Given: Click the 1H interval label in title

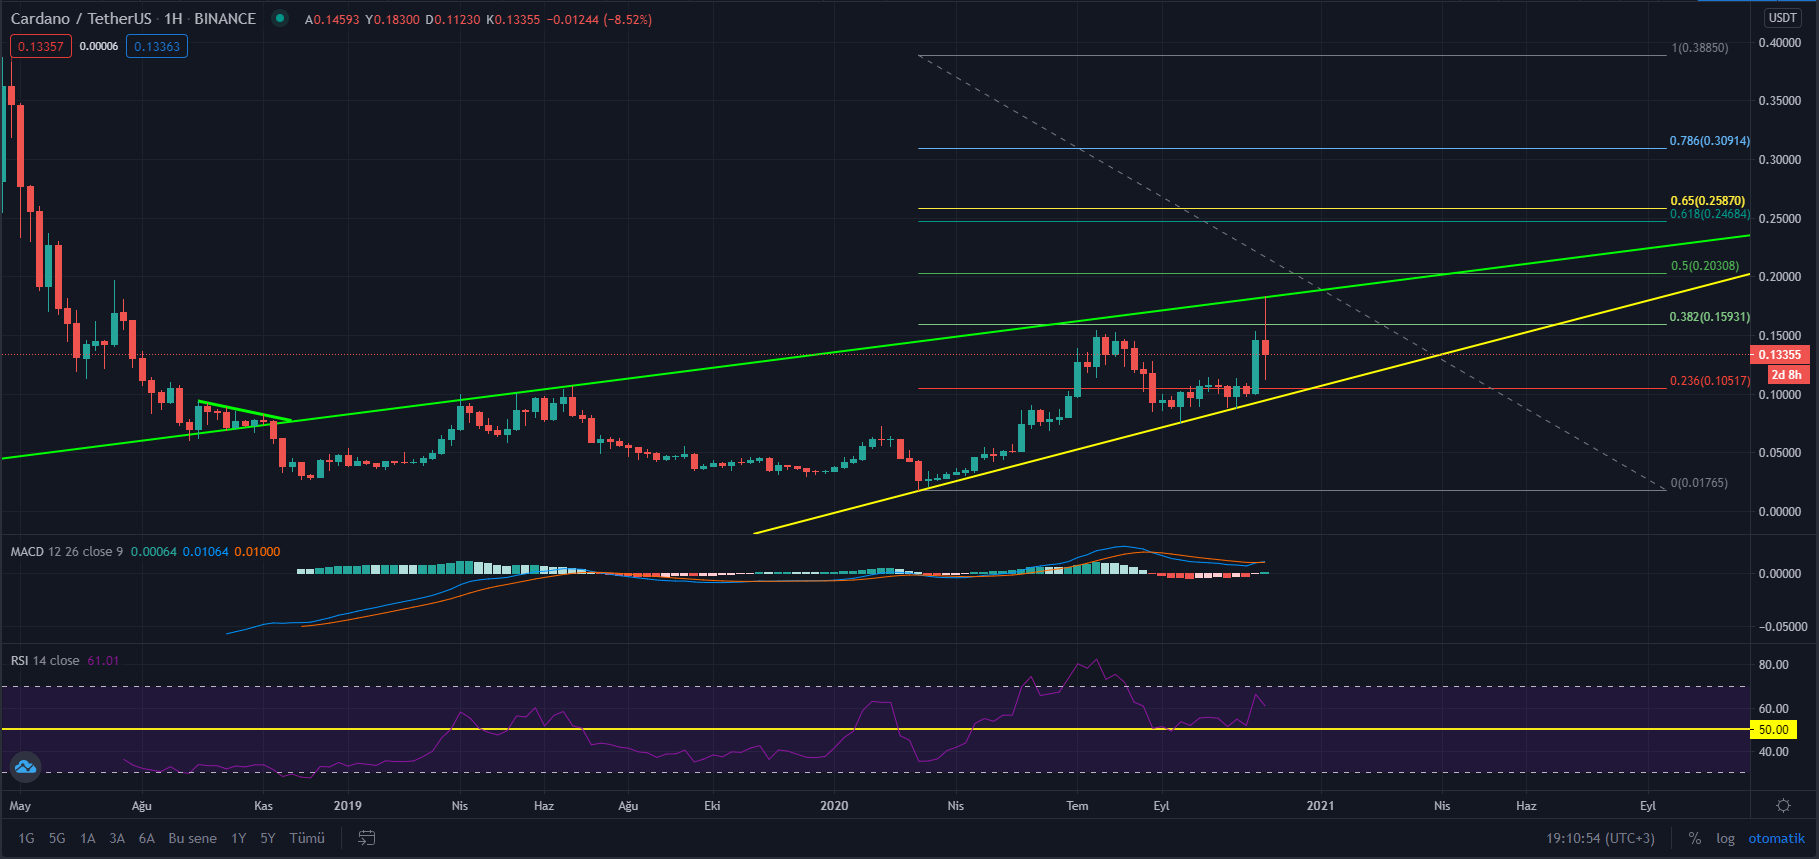Looking at the screenshot, I should (x=173, y=19).
